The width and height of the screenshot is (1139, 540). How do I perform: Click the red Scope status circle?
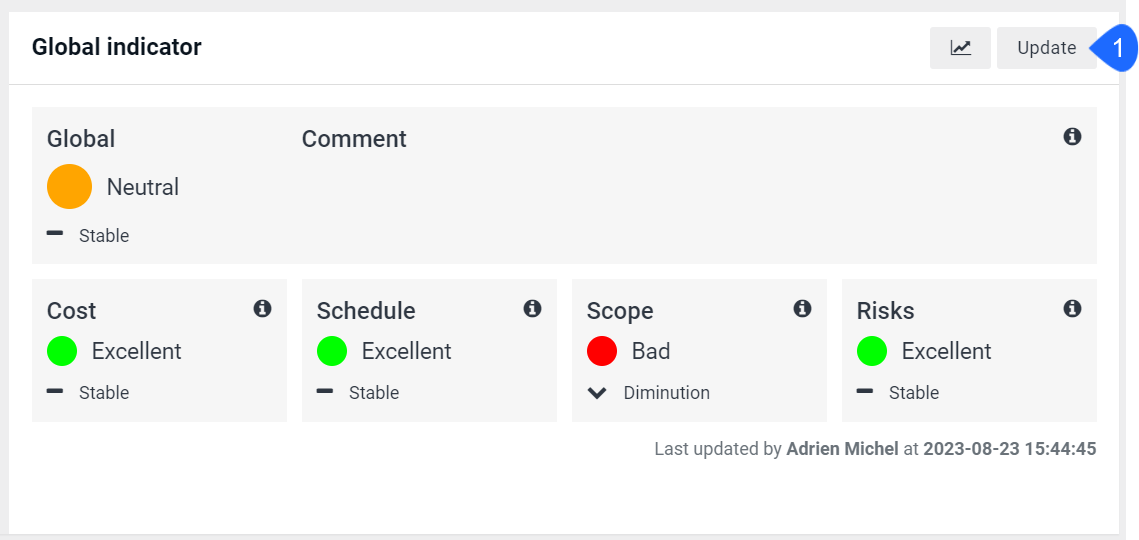602,351
